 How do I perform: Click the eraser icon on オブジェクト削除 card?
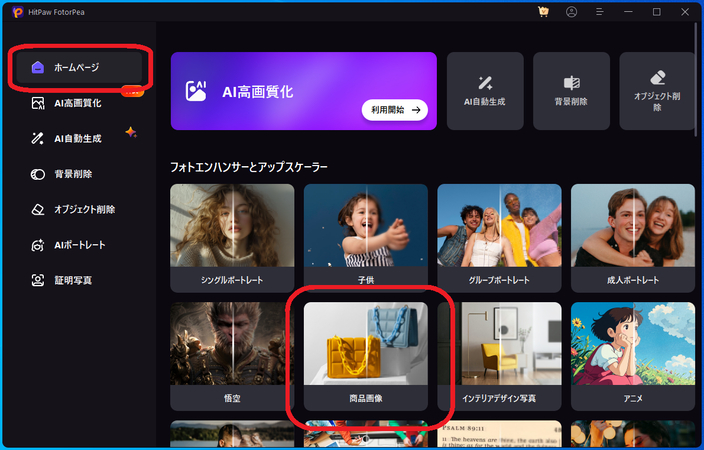(x=658, y=77)
